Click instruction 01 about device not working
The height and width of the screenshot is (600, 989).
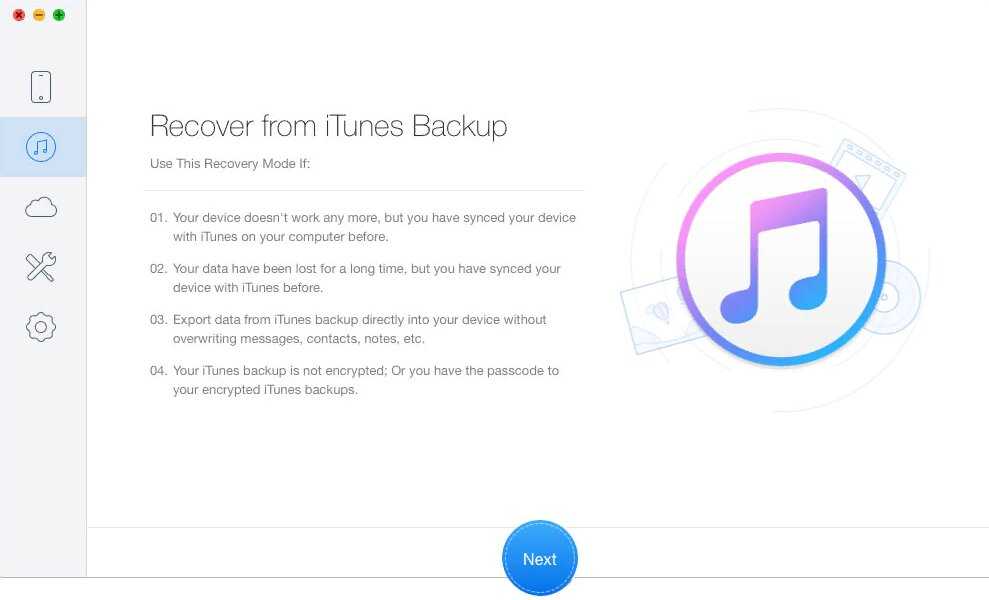pyautogui.click(x=363, y=227)
